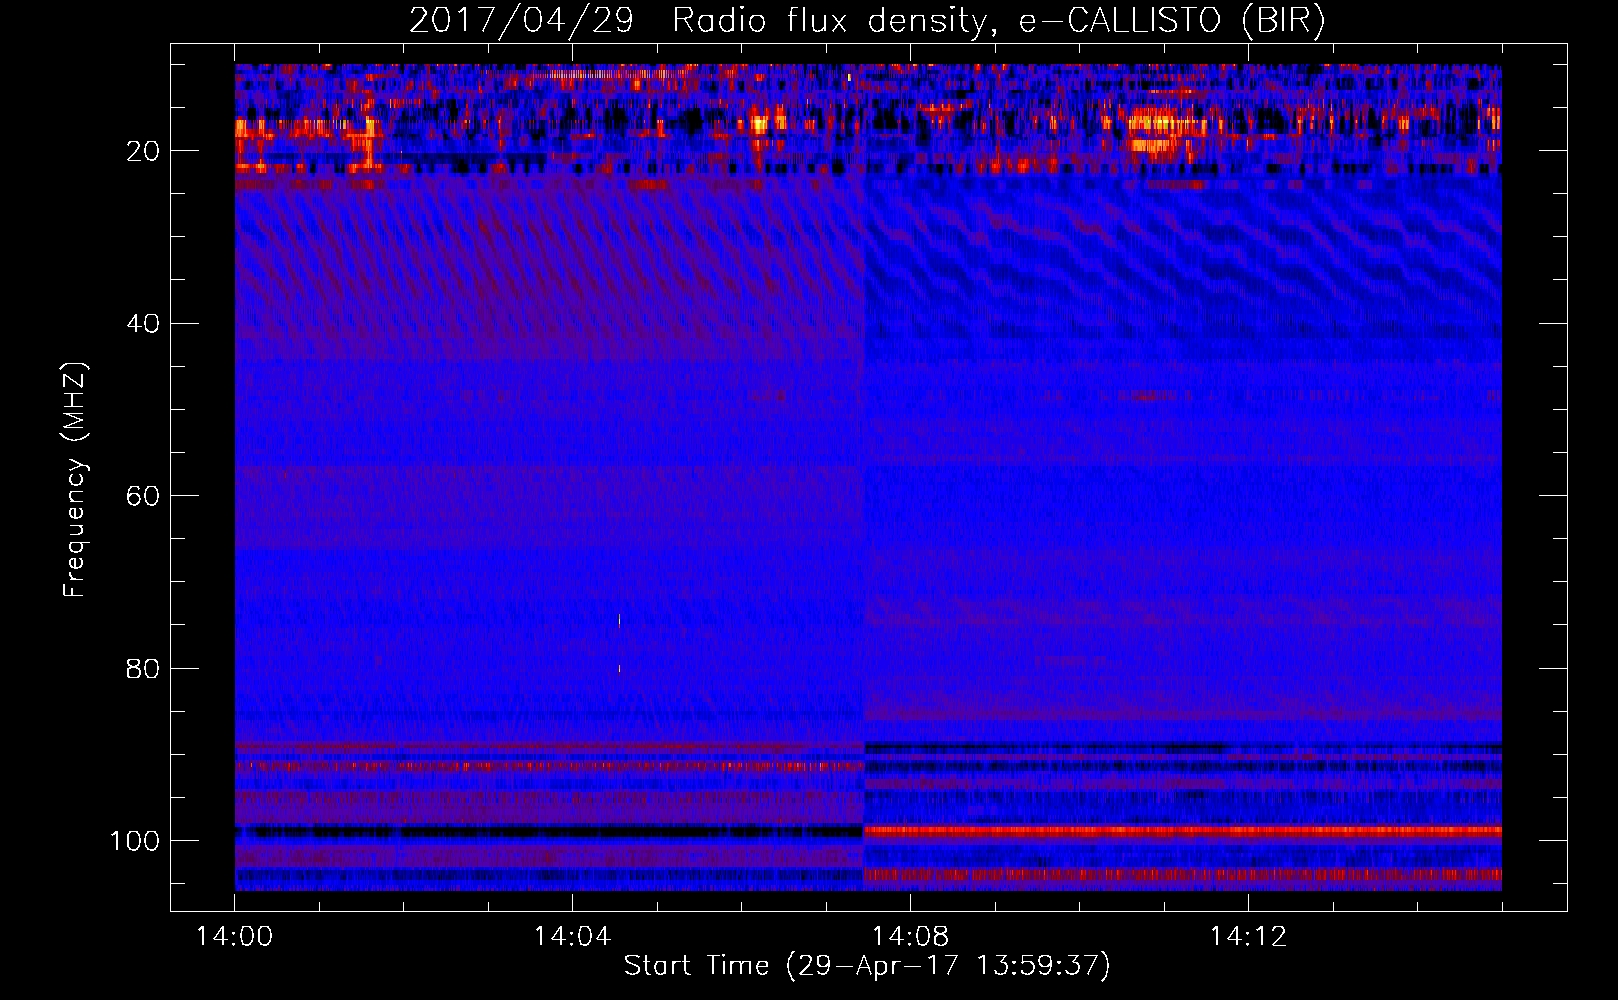Click the 100 frequency tick label
The height and width of the screenshot is (1000, 1618).
(135, 841)
